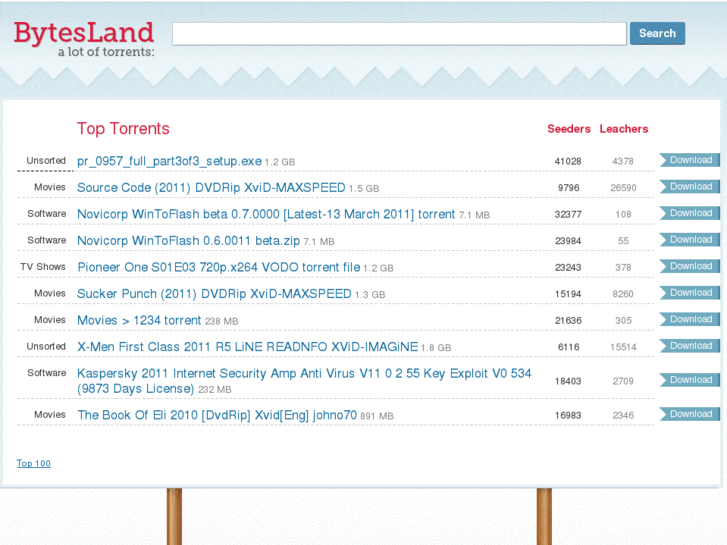Open The Book Of Eli 2010 link
This screenshot has height=545, width=727.
pos(217,415)
